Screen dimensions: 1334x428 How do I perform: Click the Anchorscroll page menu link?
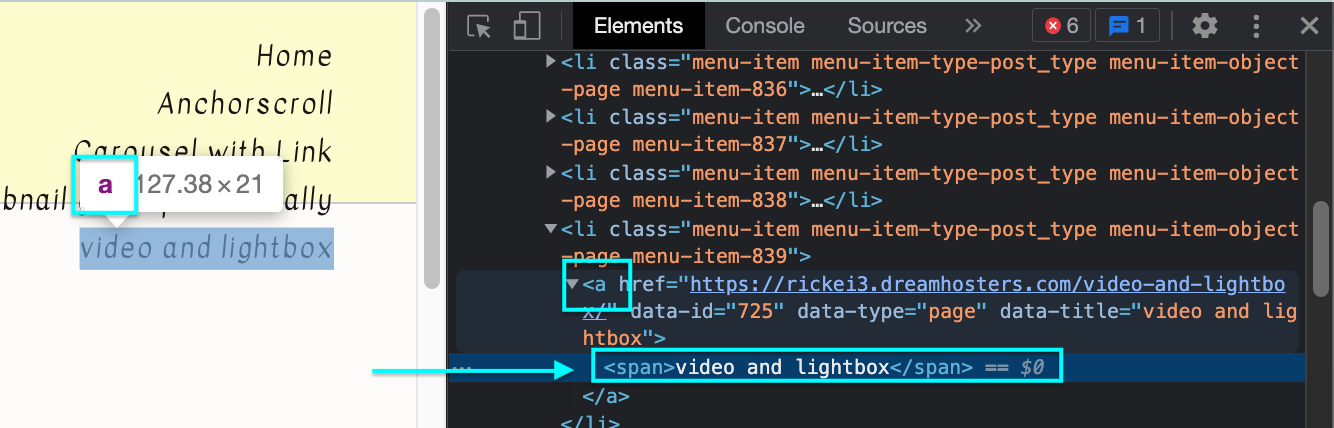(x=245, y=104)
